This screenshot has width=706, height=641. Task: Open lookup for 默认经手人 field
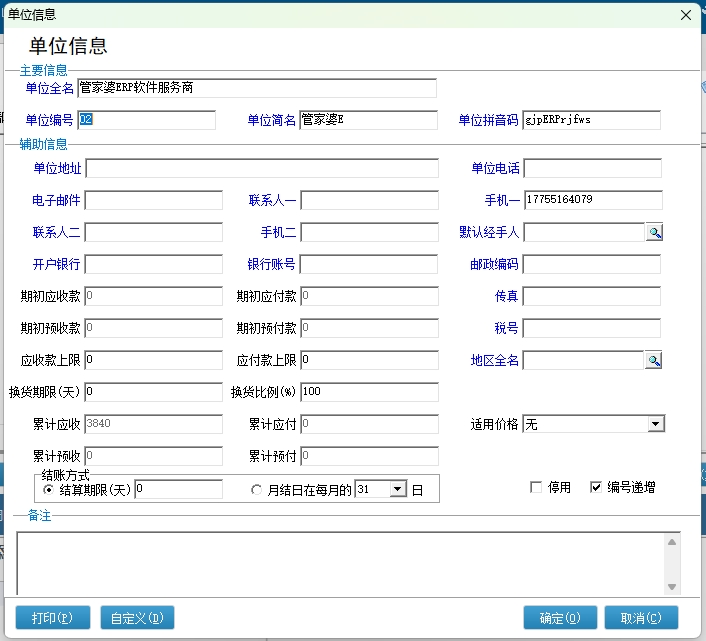tap(654, 232)
